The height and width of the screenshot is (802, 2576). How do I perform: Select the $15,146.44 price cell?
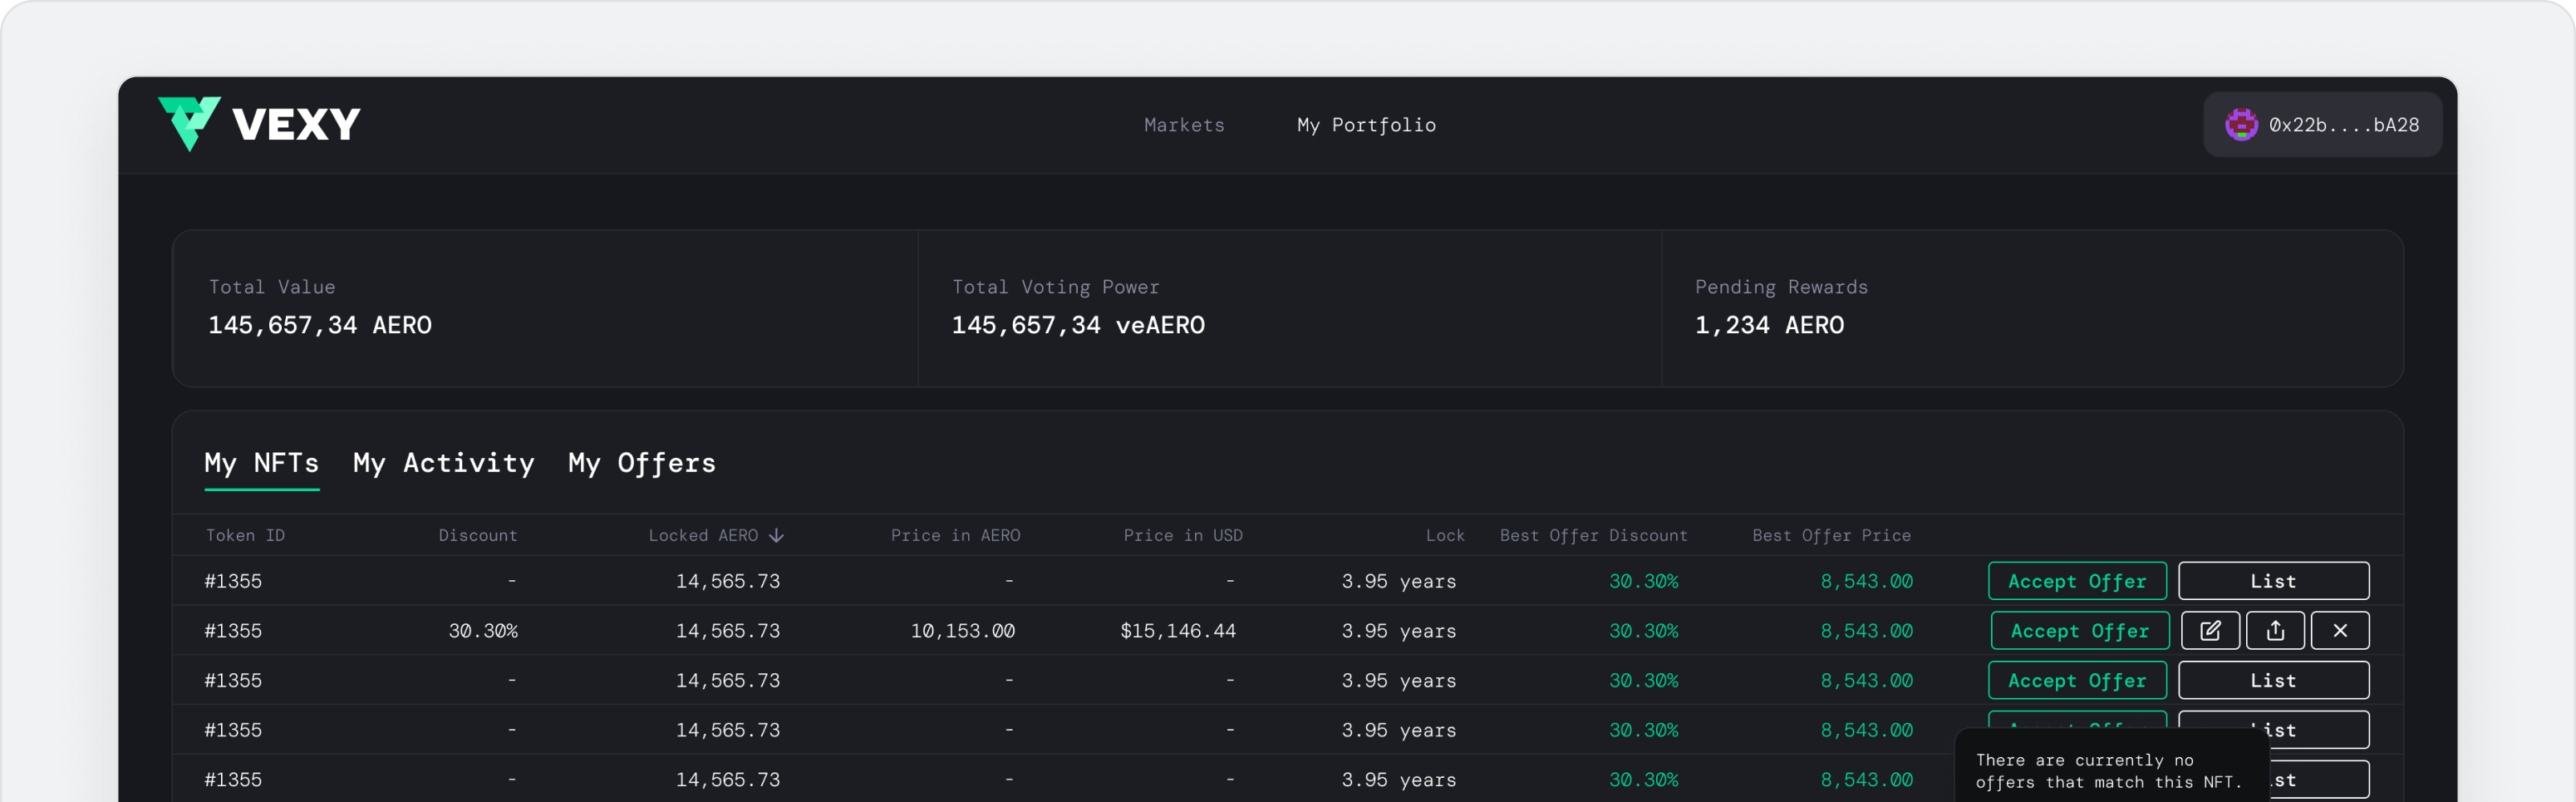pos(1178,631)
